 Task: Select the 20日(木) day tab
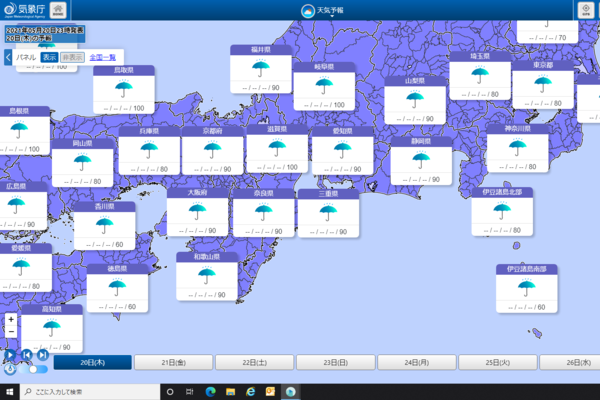click(x=93, y=362)
